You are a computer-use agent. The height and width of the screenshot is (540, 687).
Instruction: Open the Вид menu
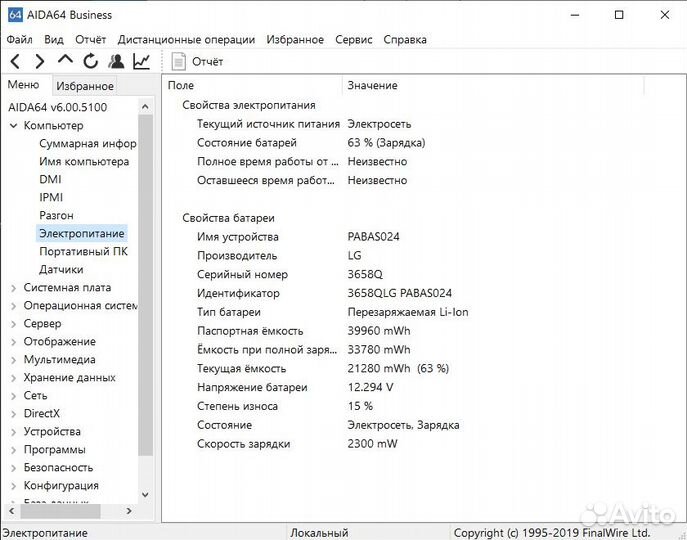tap(54, 39)
